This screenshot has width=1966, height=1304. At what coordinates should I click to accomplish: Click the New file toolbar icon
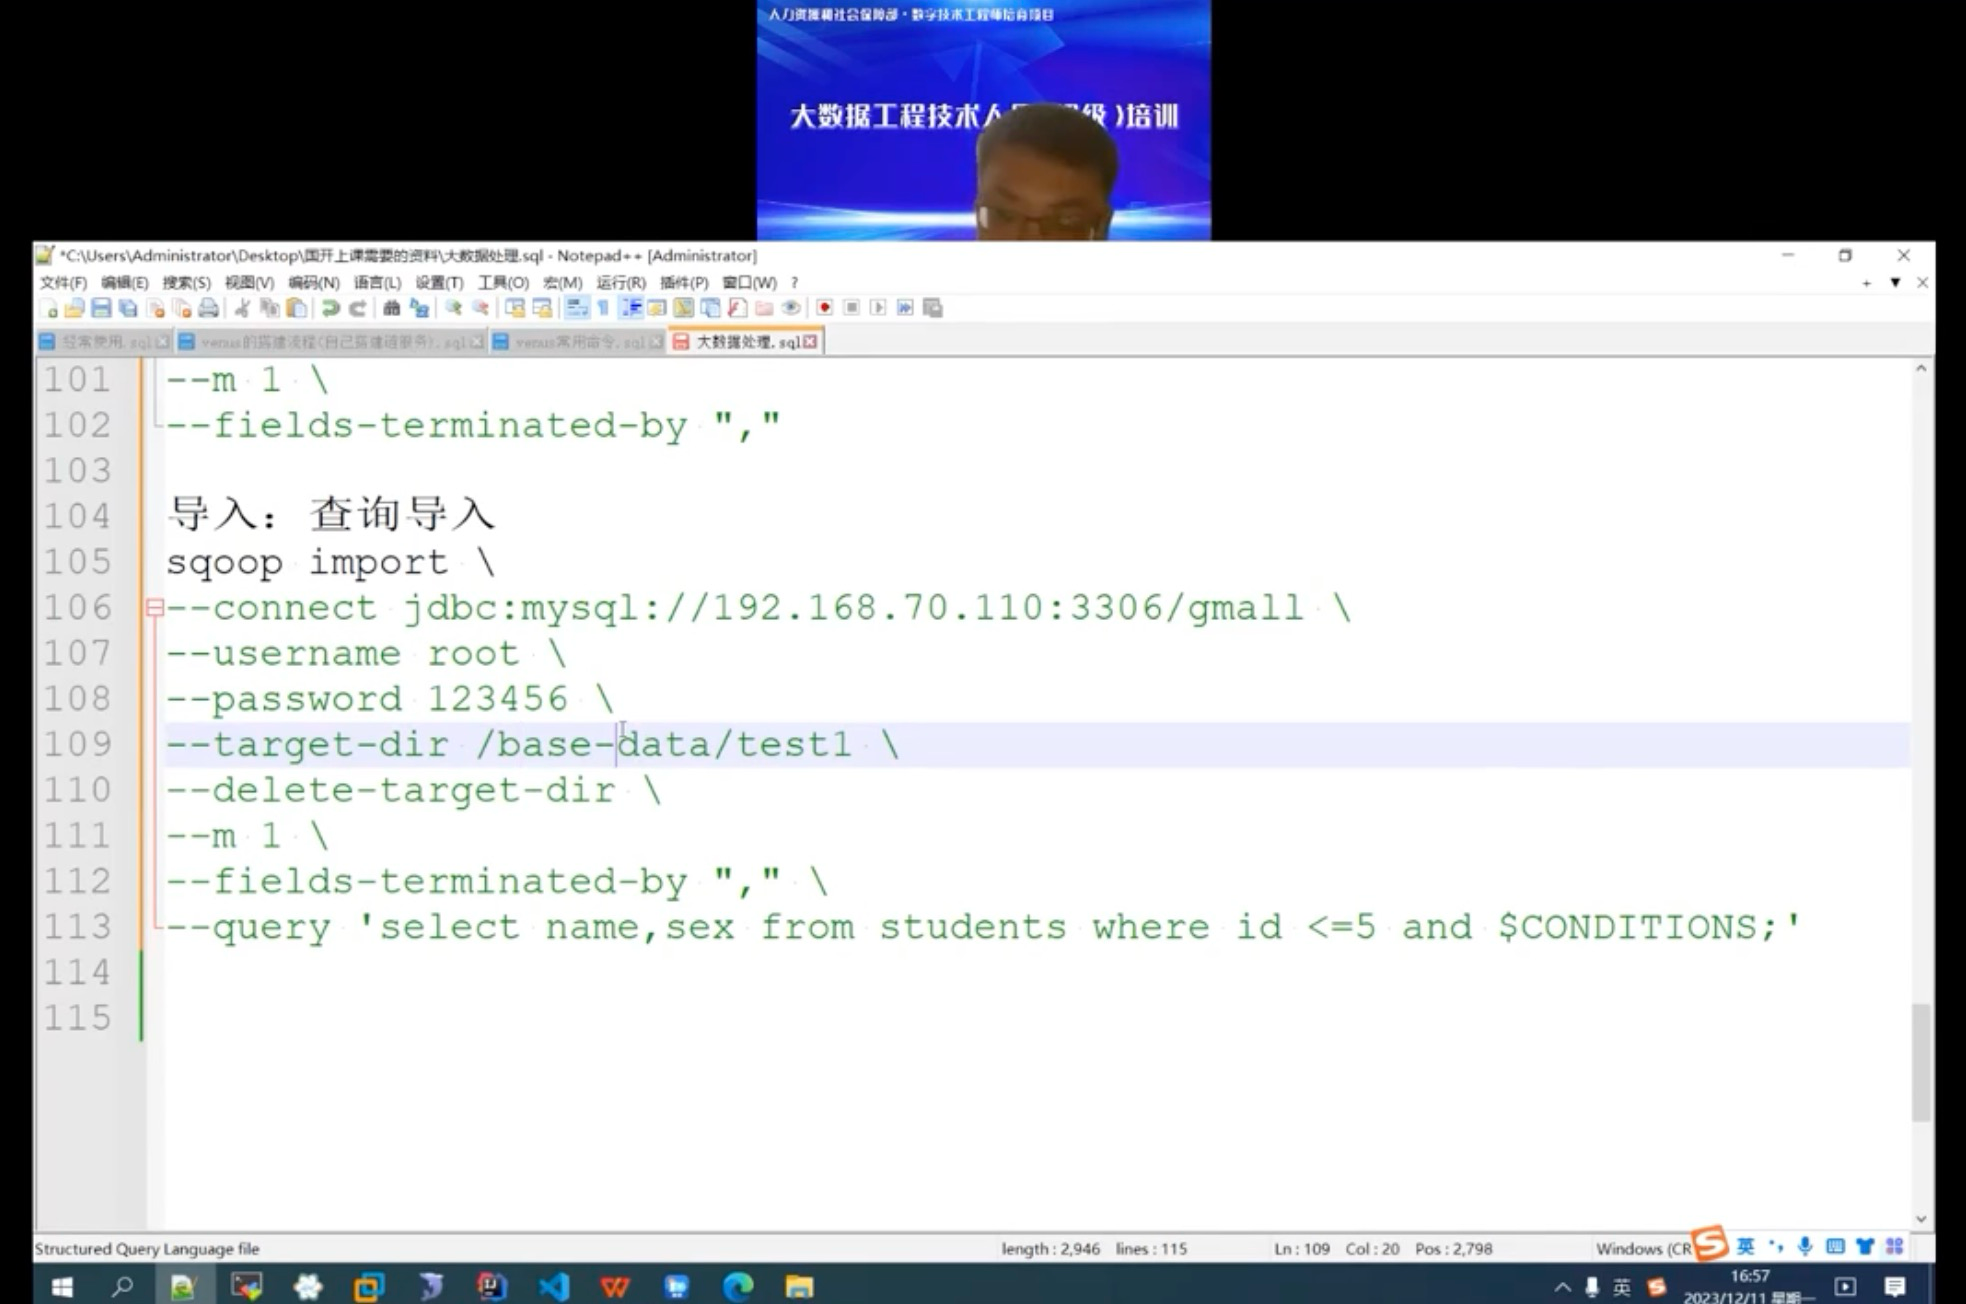coord(49,308)
